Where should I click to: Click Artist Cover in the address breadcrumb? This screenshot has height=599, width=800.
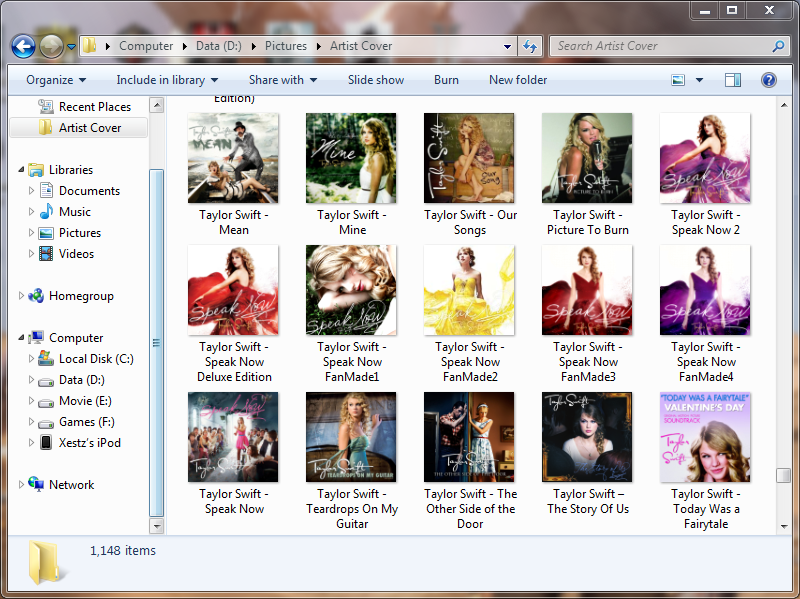coord(361,46)
